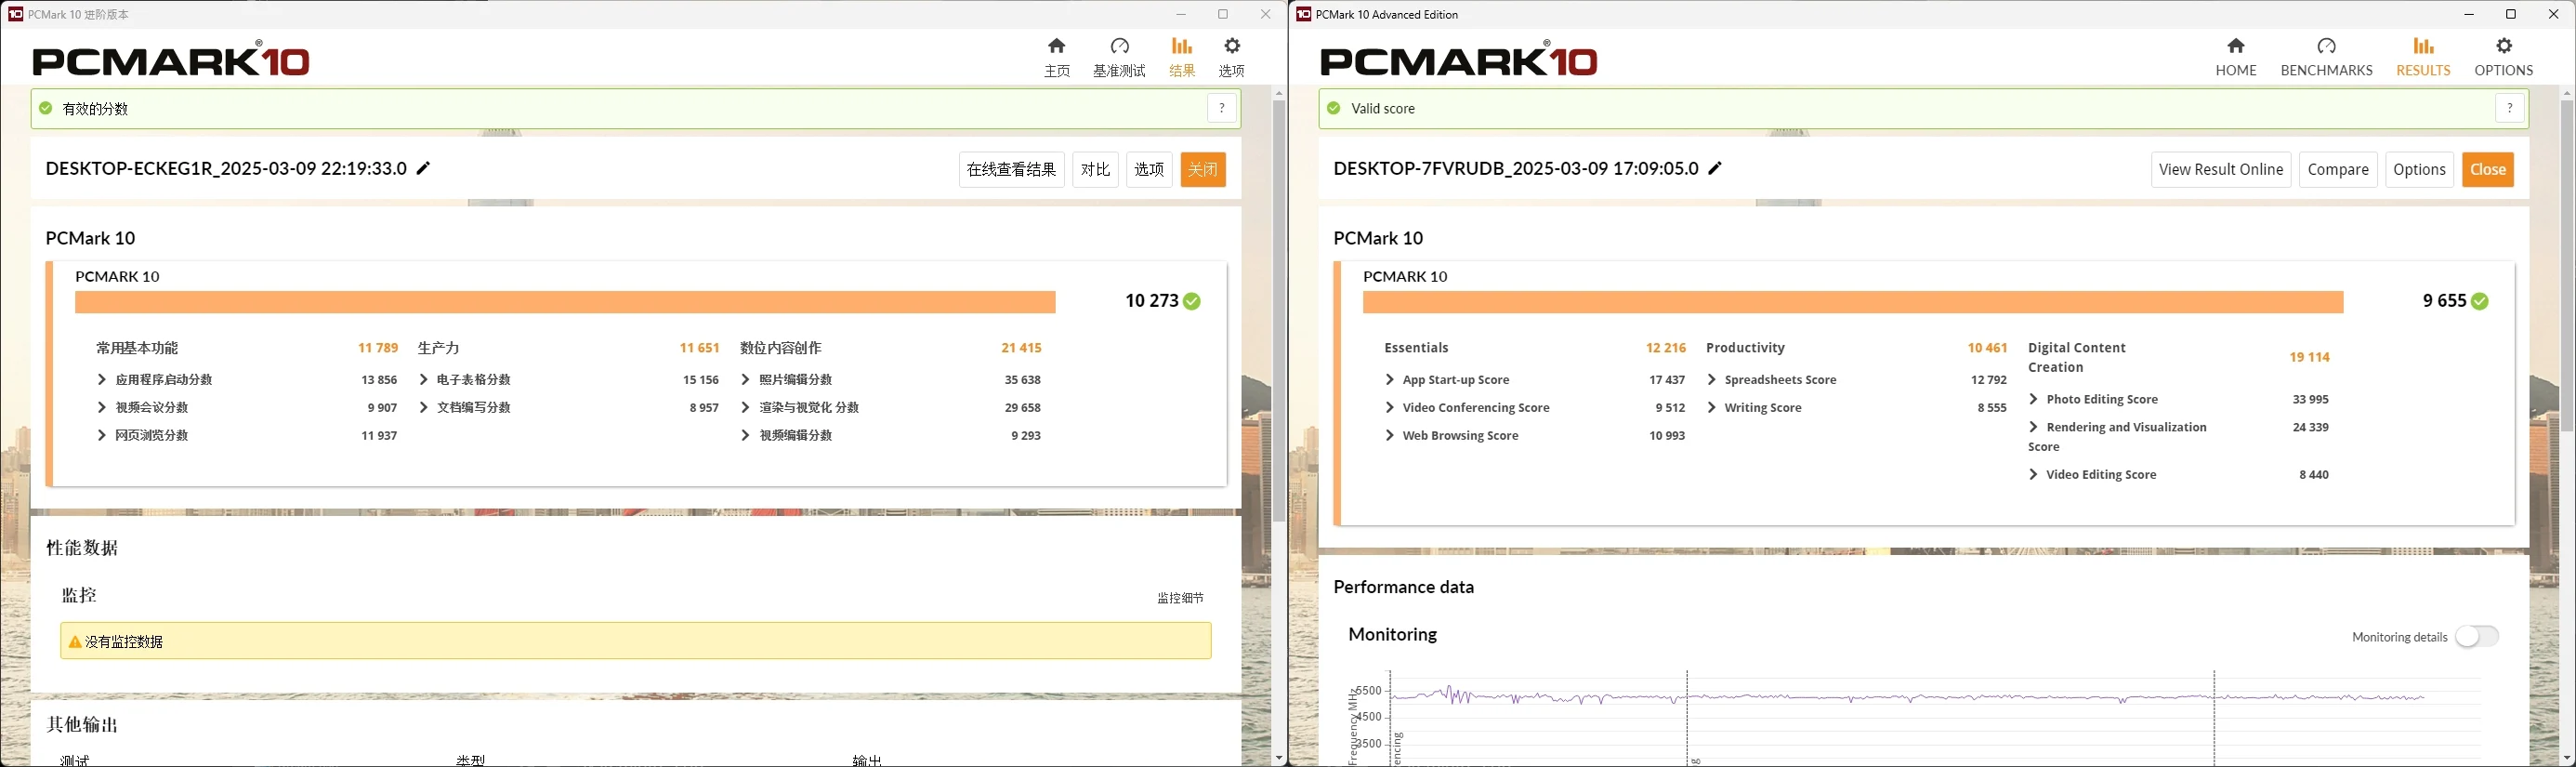The image size is (2576, 767).
Task: Click the orange PCMARK 10 score bar showing 9 655
Action: point(1853,302)
